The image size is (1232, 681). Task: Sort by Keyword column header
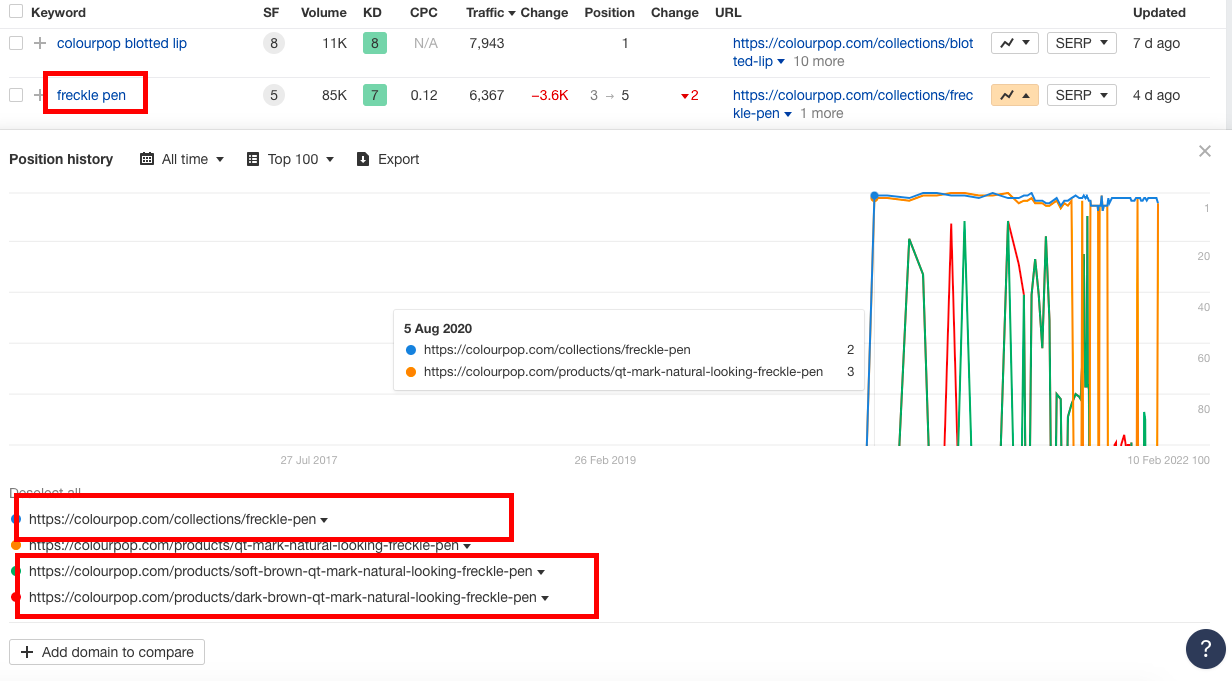pyautogui.click(x=58, y=13)
